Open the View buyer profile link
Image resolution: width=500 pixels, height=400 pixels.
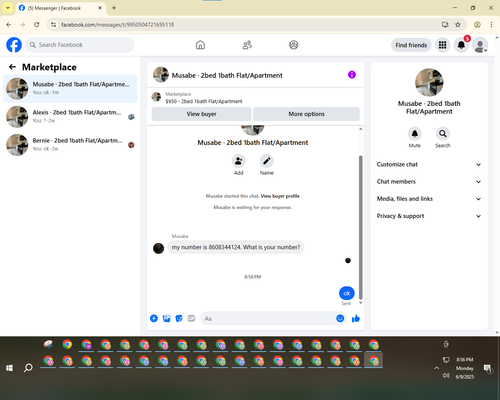(x=280, y=196)
